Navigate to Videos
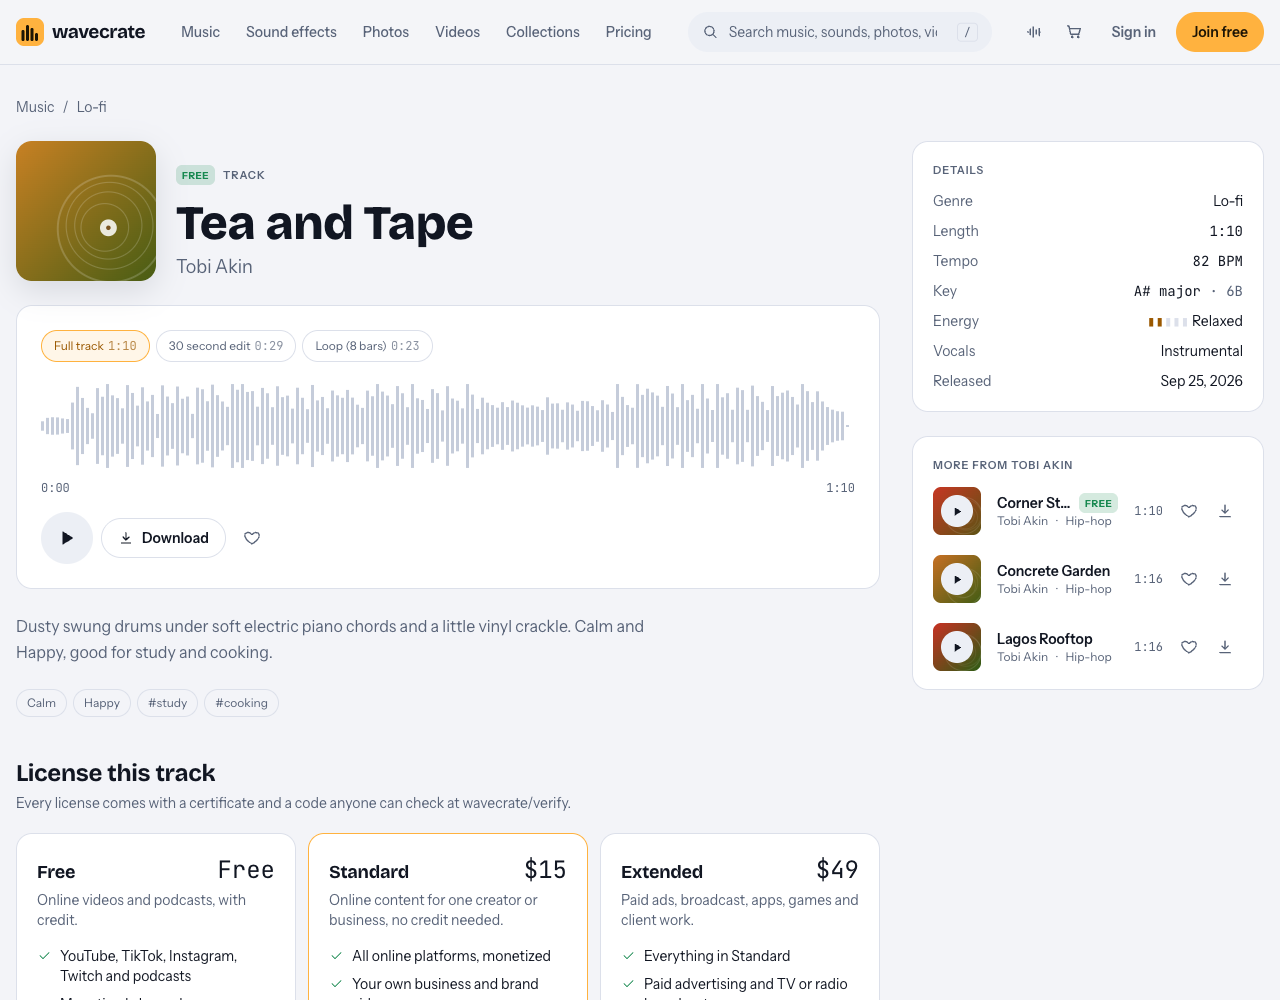1280x1000 pixels. point(457,32)
